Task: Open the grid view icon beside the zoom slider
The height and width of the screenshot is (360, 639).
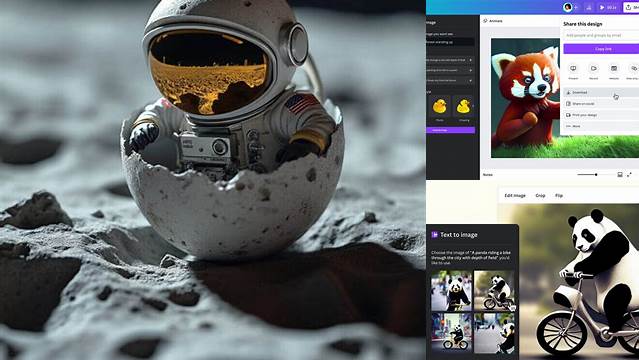Action: tap(620, 174)
